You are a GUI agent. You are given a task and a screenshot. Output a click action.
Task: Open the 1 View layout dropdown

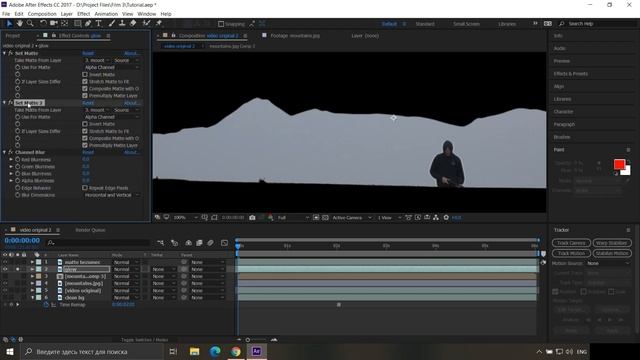click(389, 218)
